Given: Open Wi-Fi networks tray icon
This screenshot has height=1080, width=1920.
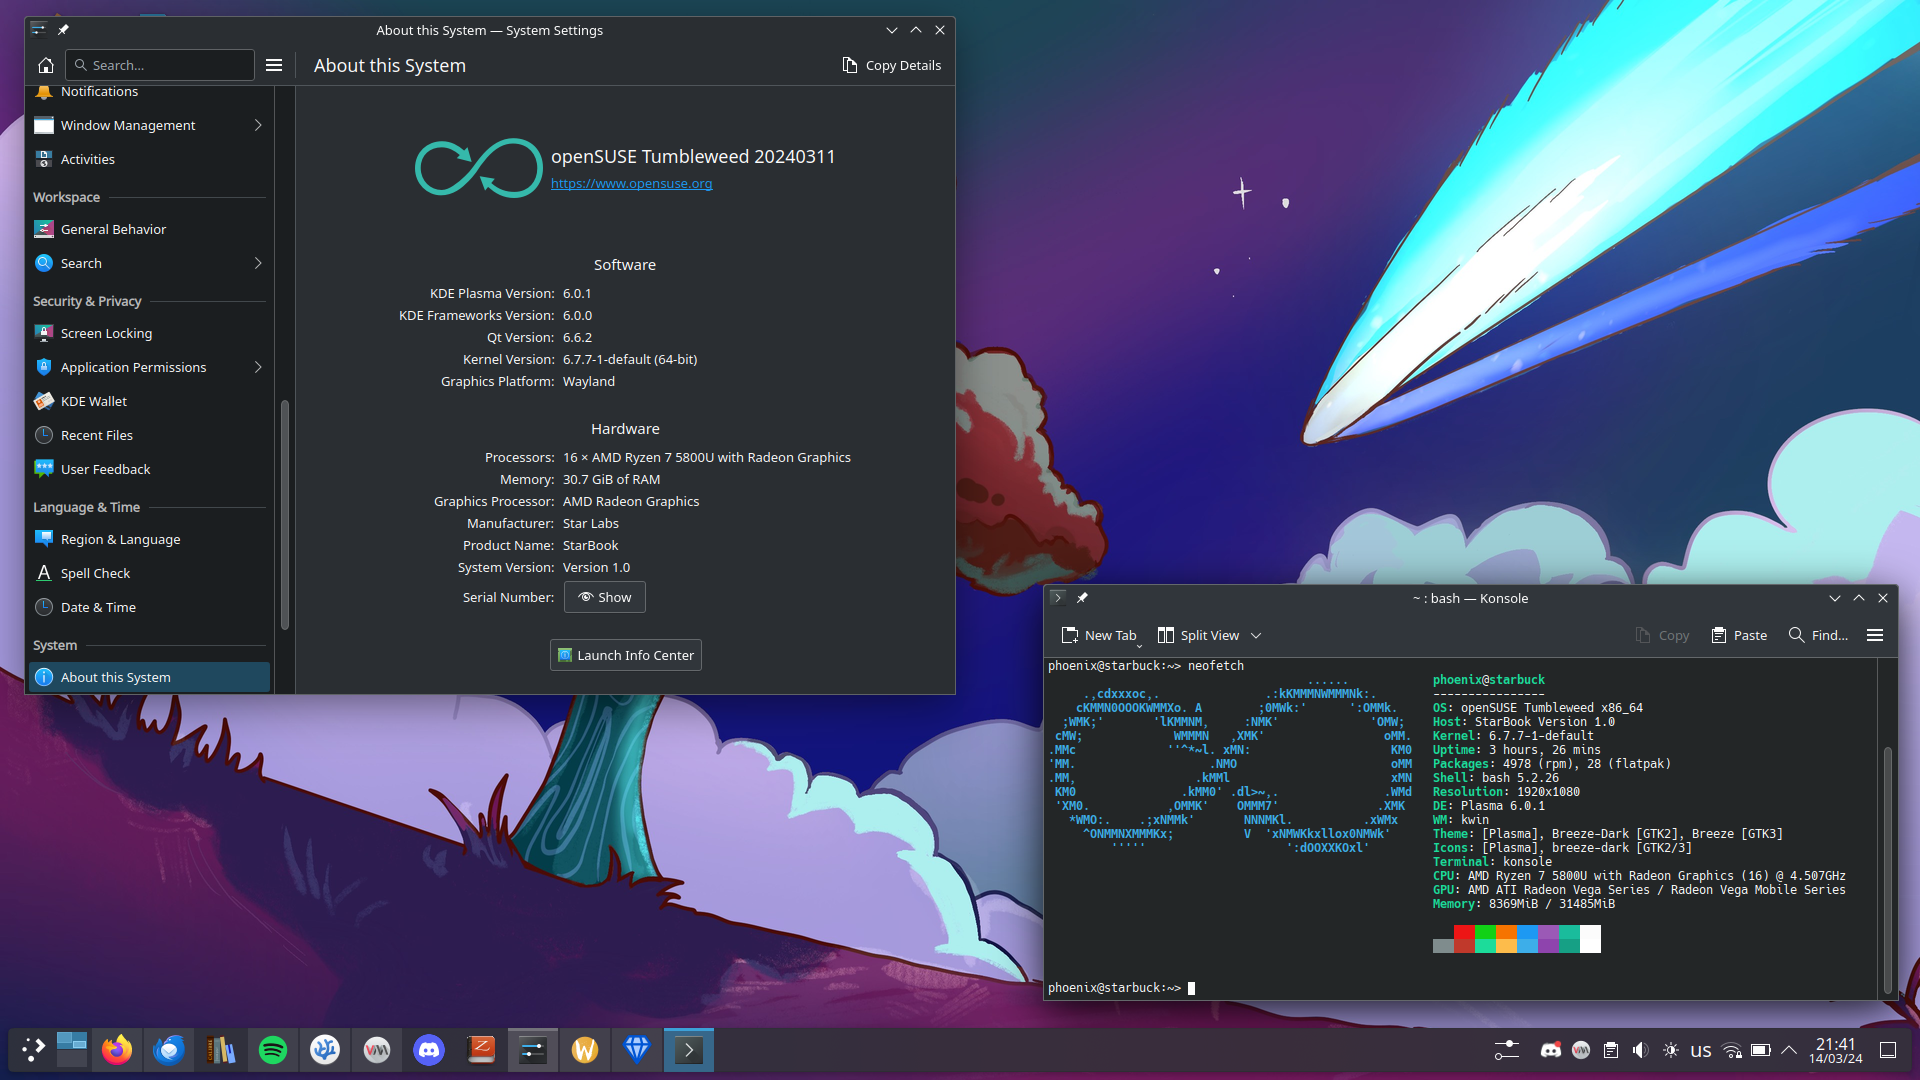Looking at the screenshot, I should (x=1732, y=1050).
